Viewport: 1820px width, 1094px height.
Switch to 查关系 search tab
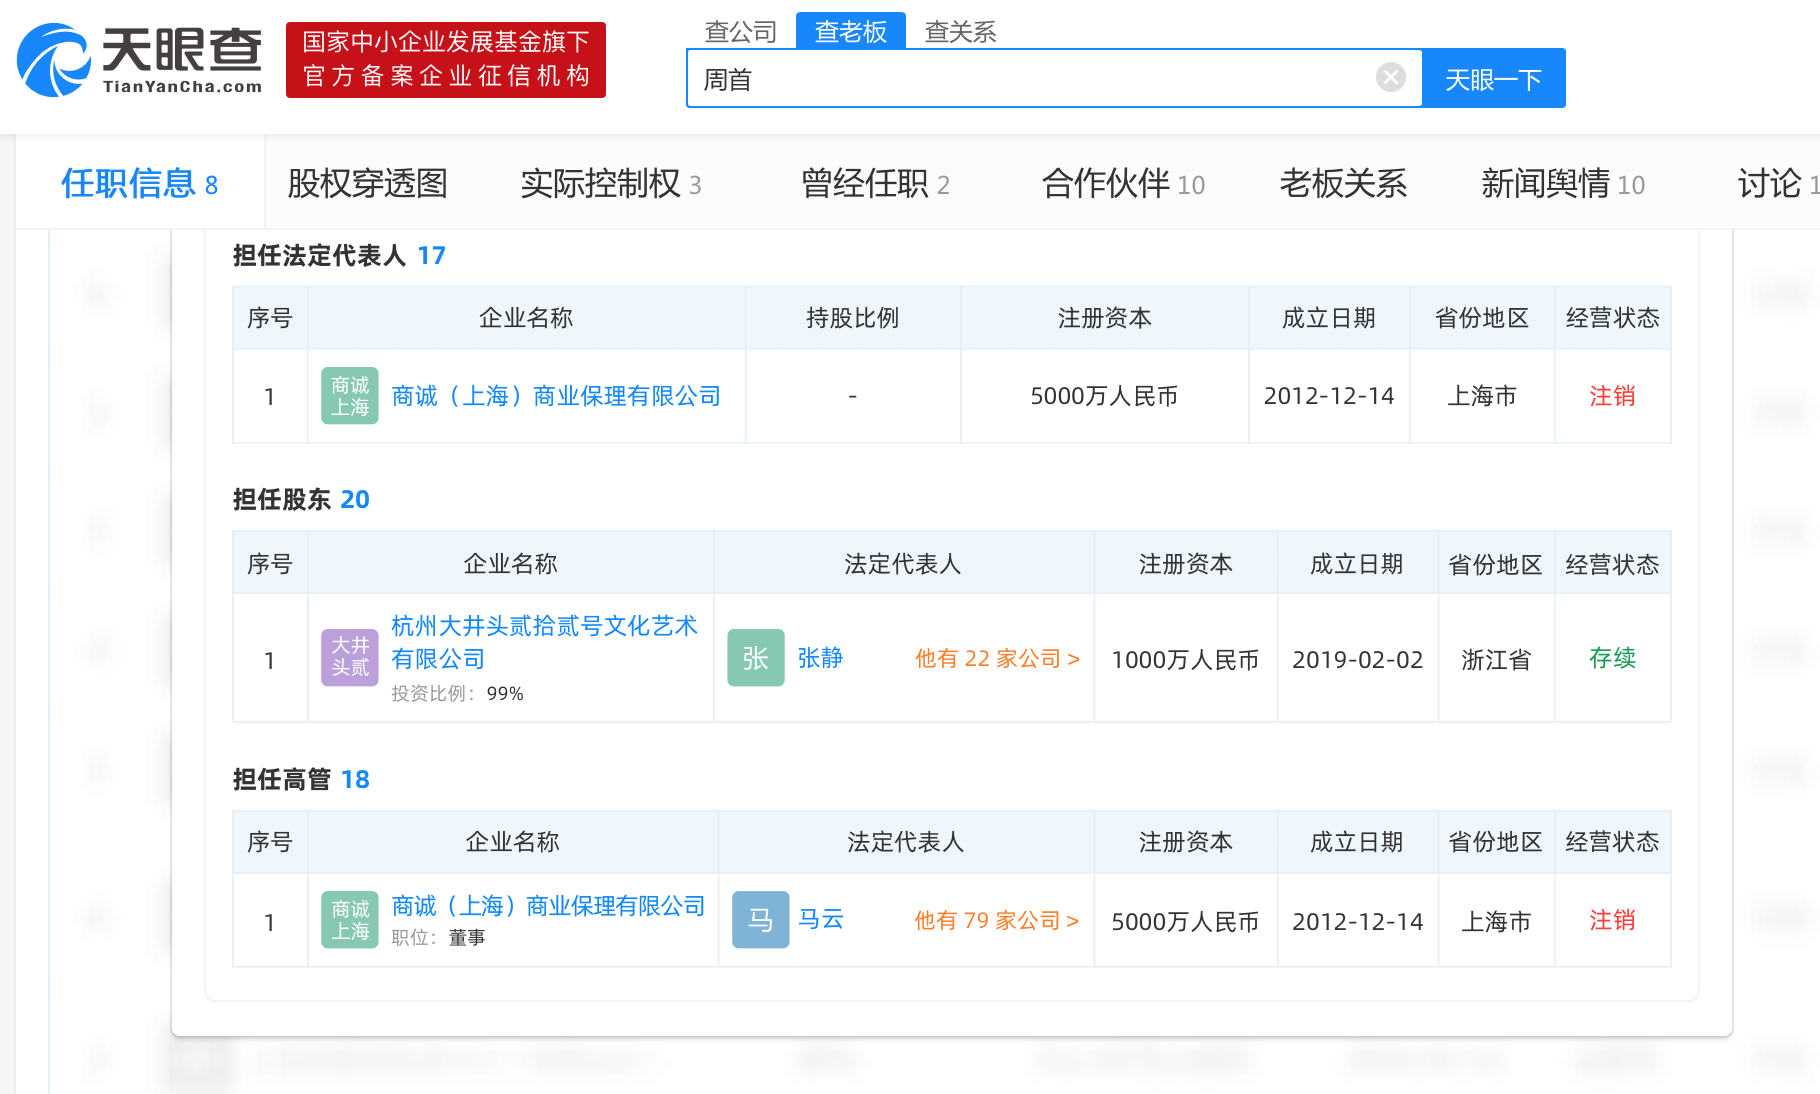coord(961,31)
